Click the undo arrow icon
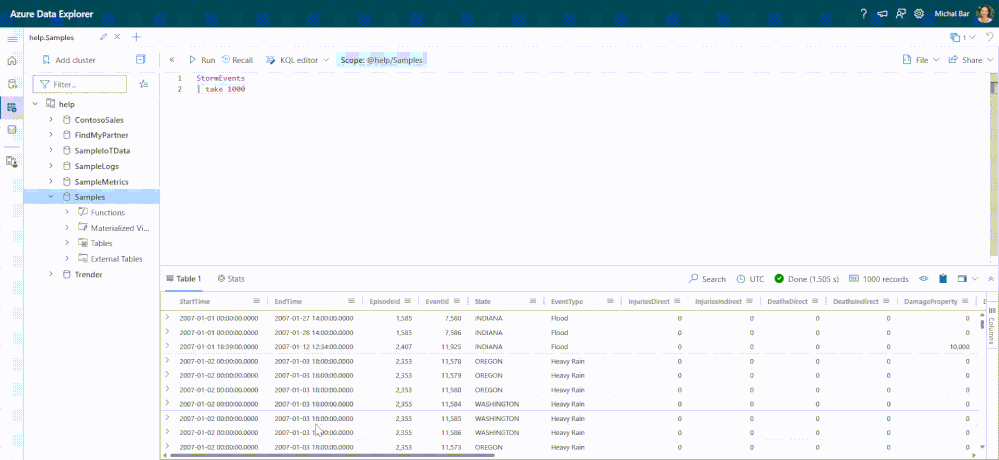Viewport: 999px width, 460px height. pyautogui.click(x=989, y=37)
